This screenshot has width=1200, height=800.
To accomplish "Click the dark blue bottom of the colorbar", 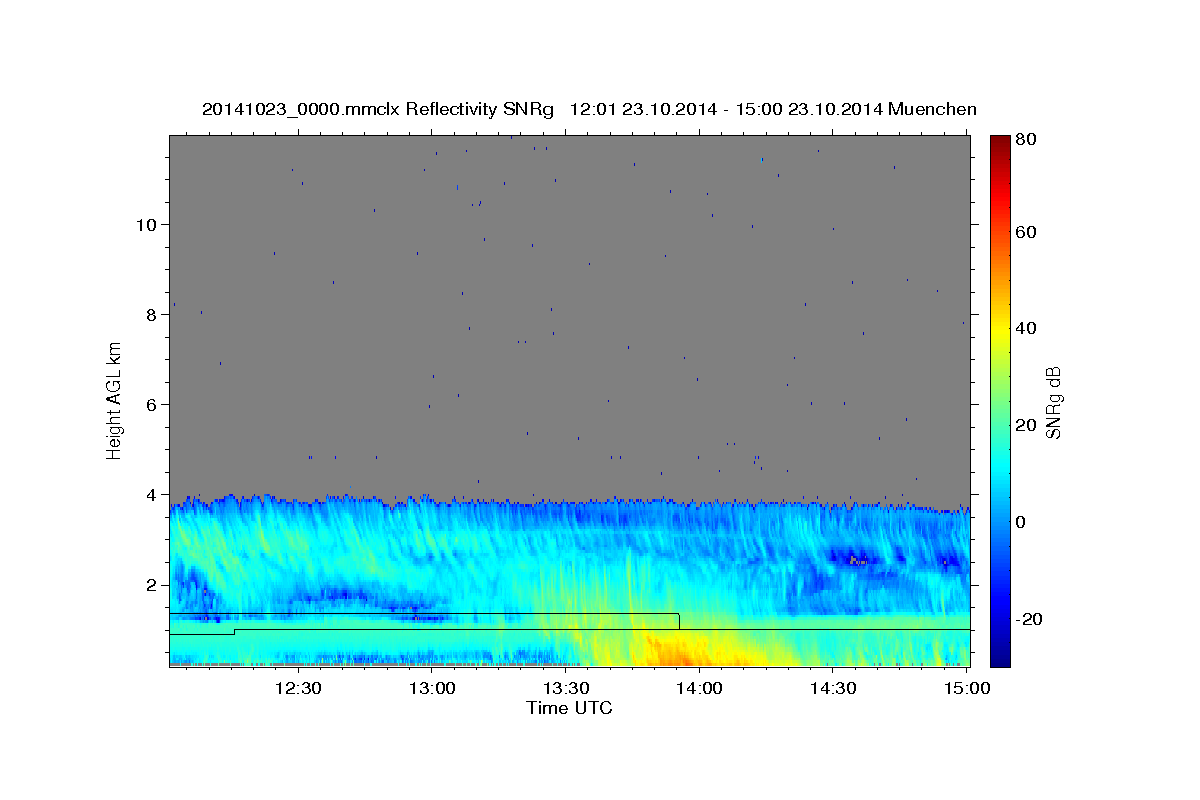I will [x=1000, y=655].
